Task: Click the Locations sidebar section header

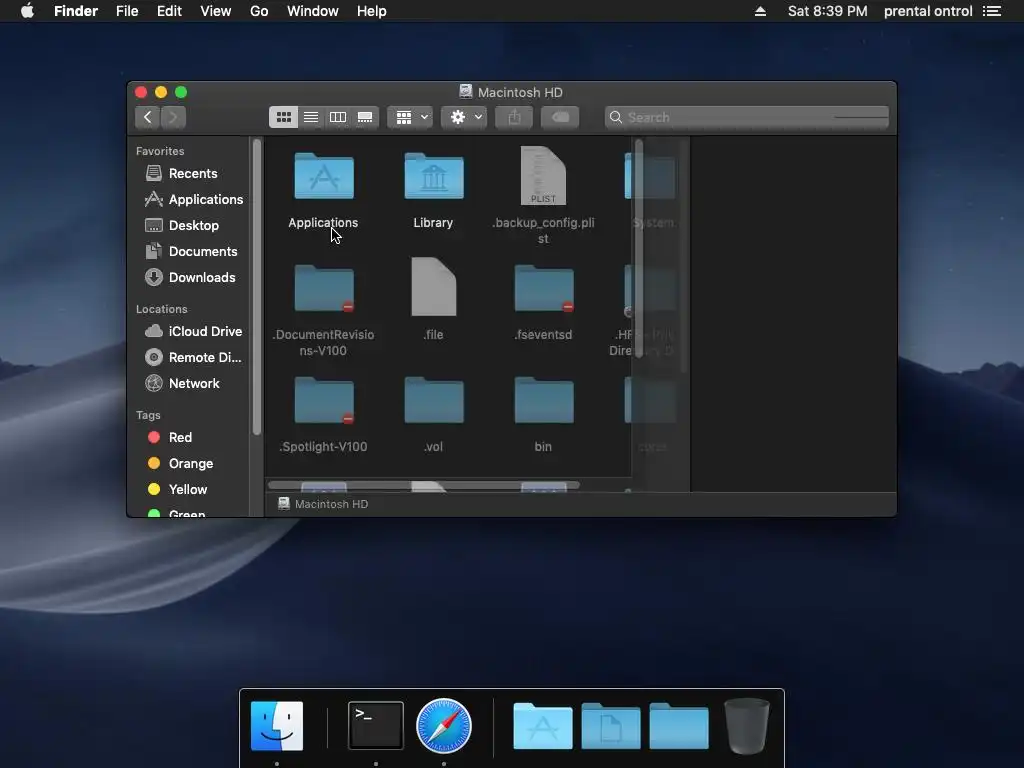Action: (x=161, y=309)
